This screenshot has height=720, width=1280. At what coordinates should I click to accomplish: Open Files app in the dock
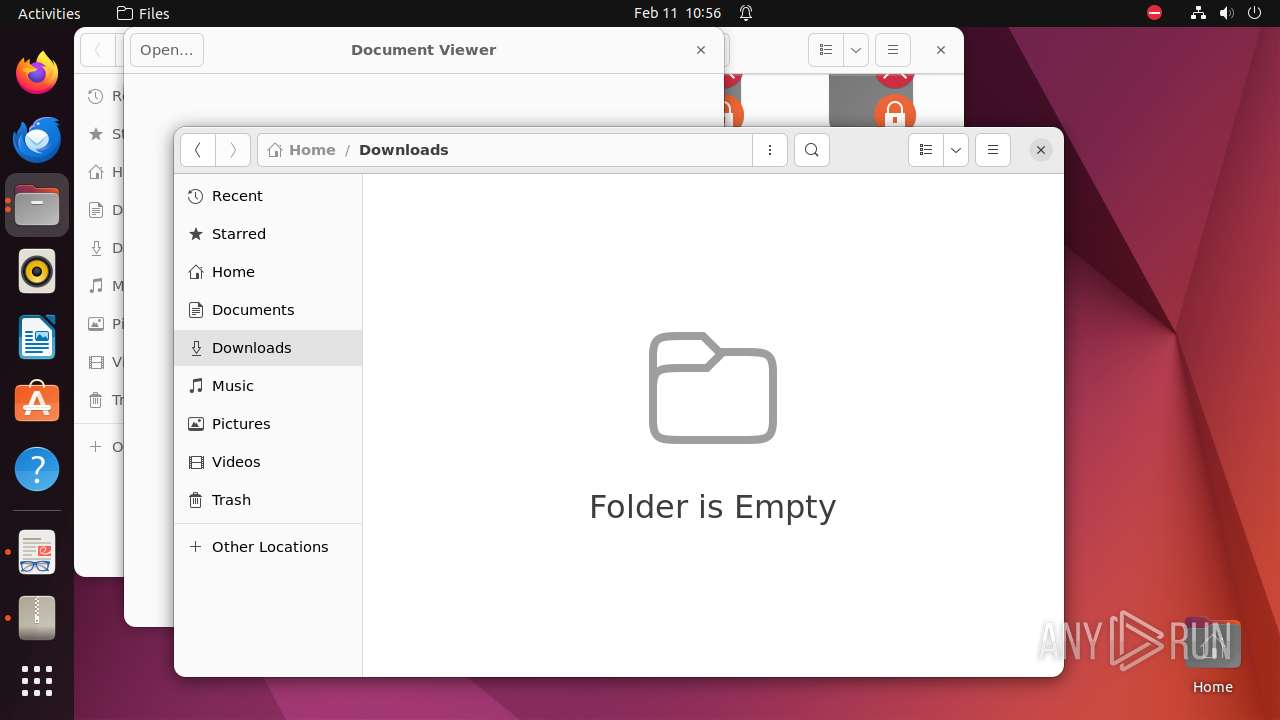tap(37, 205)
